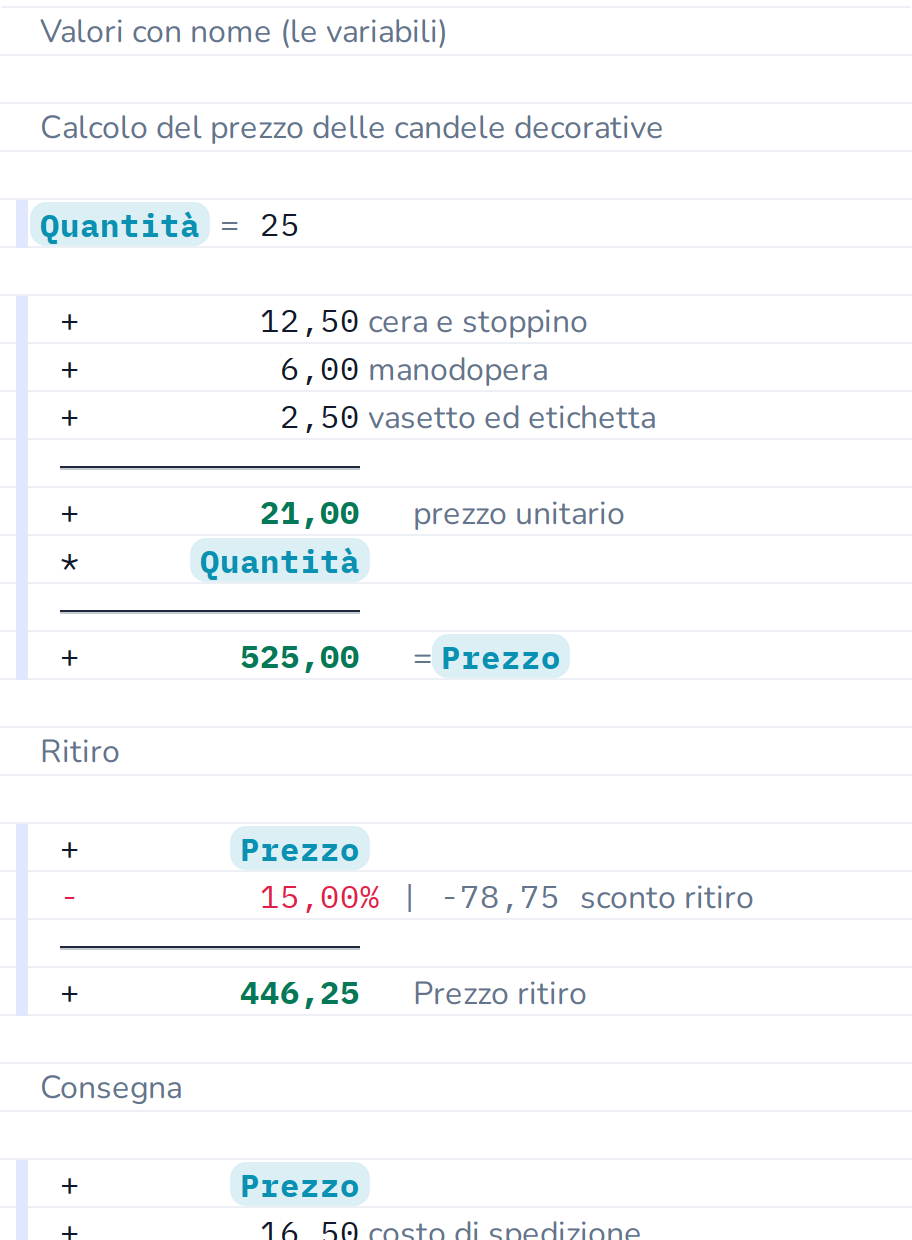912x1240 pixels.
Task: Select the red minus operator of sconto row
Action: (69, 898)
